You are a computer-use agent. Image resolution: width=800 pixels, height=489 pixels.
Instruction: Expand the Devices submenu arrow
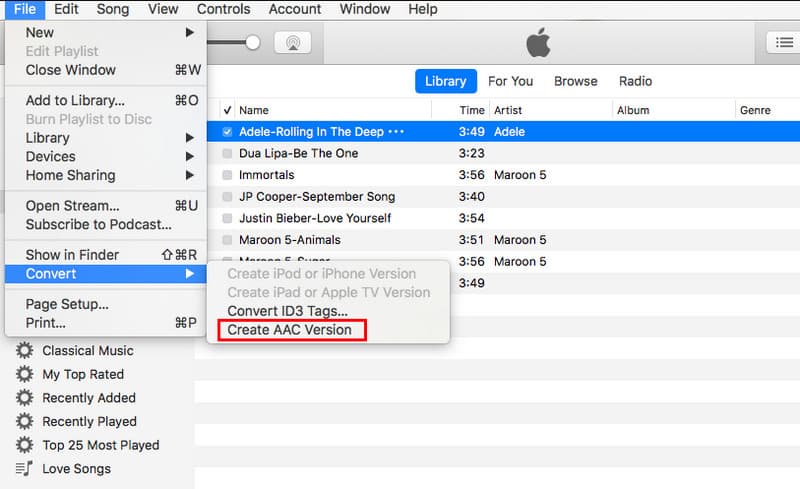[x=190, y=157]
